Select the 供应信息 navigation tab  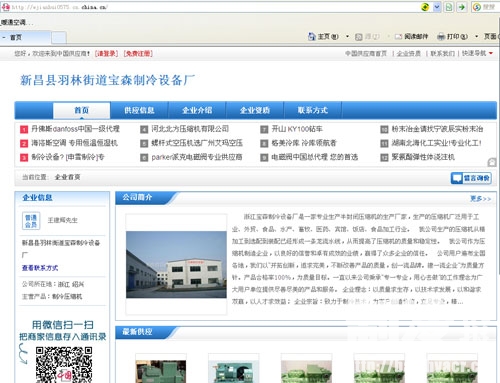click(x=139, y=110)
